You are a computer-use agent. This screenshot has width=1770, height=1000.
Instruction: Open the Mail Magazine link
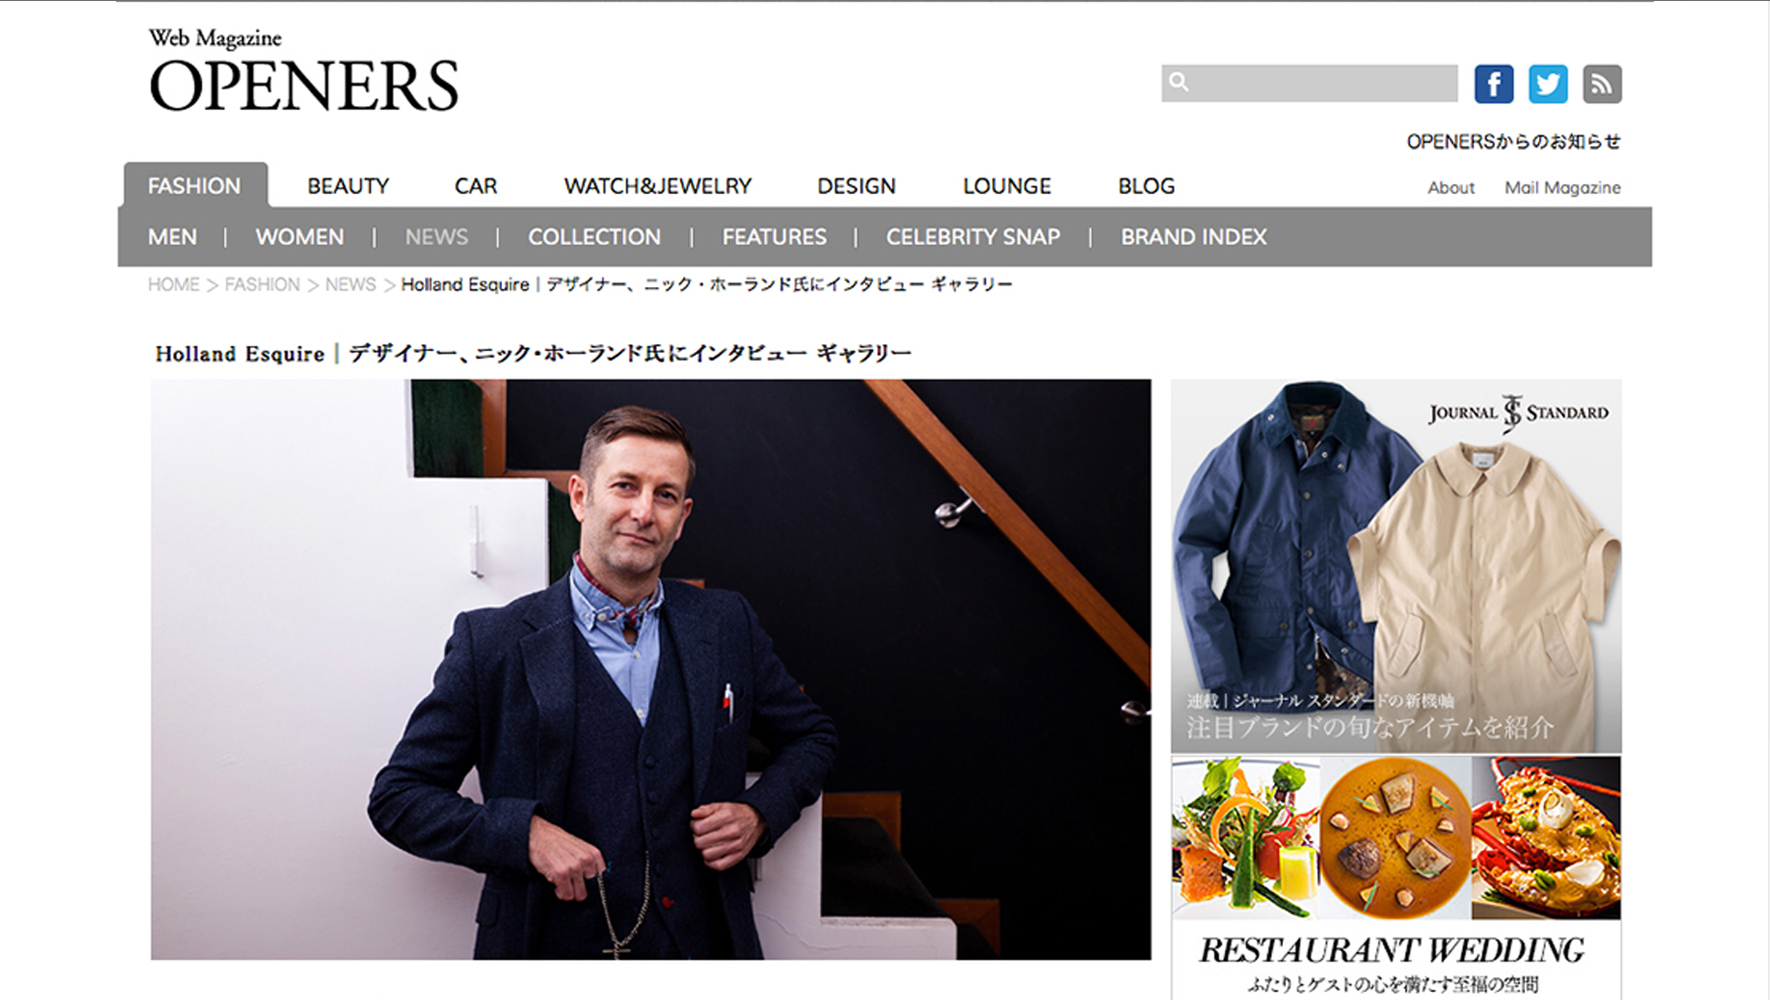click(x=1563, y=187)
